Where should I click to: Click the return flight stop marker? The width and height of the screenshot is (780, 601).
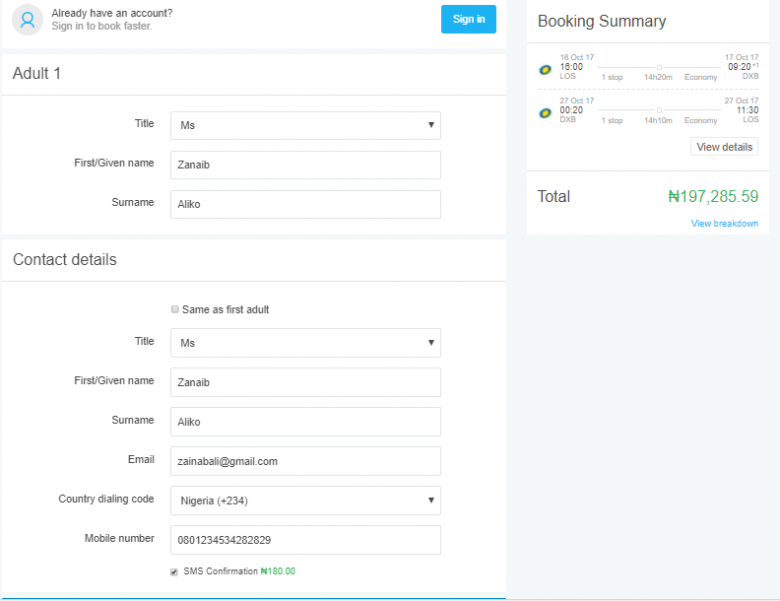point(659,110)
